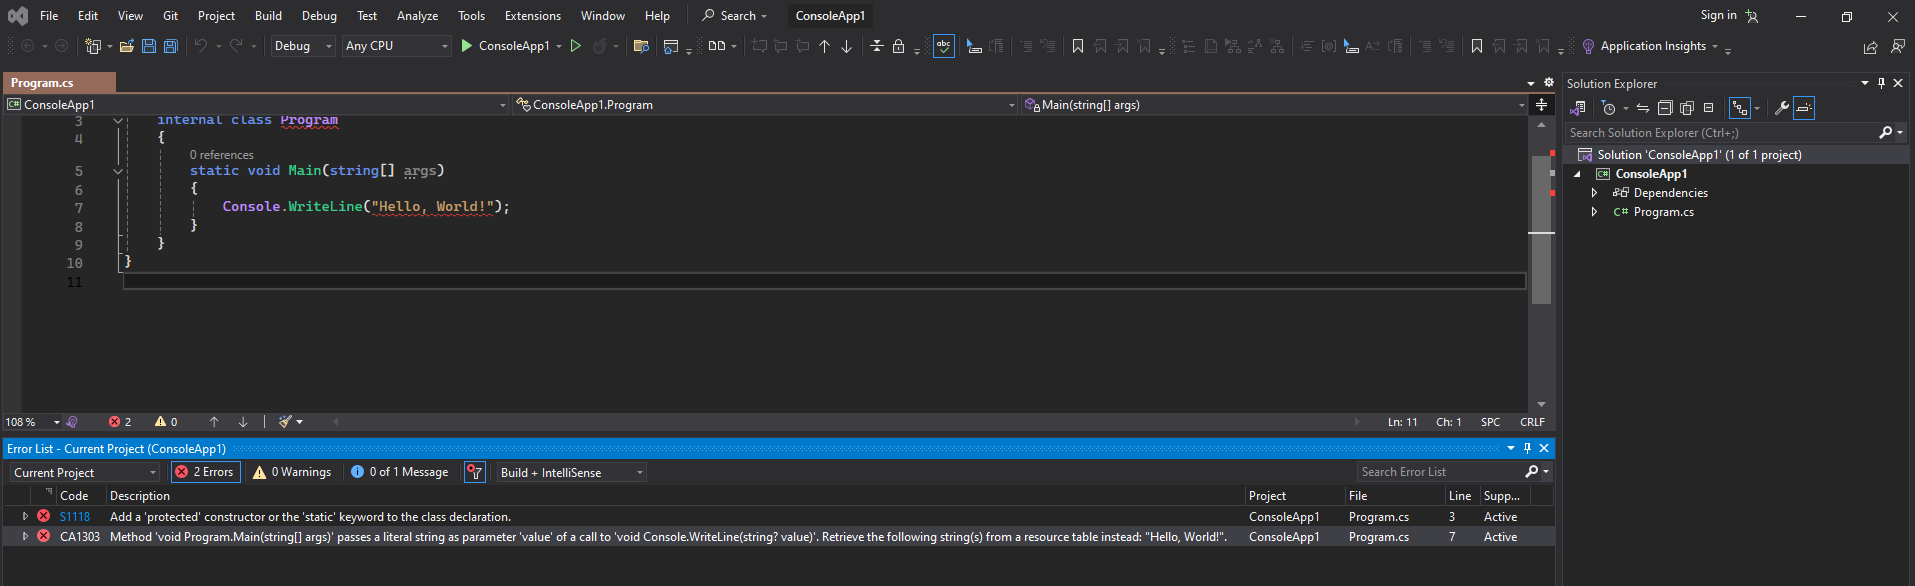
Task: Click the Undo arrow icon
Action: coord(201,46)
